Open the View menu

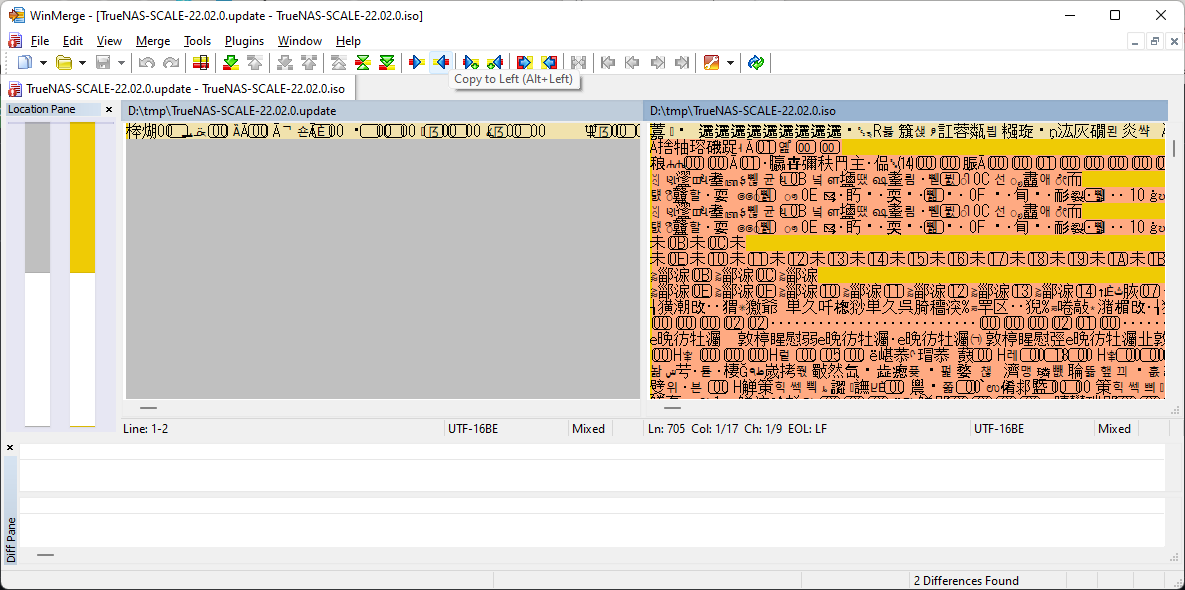pos(110,41)
